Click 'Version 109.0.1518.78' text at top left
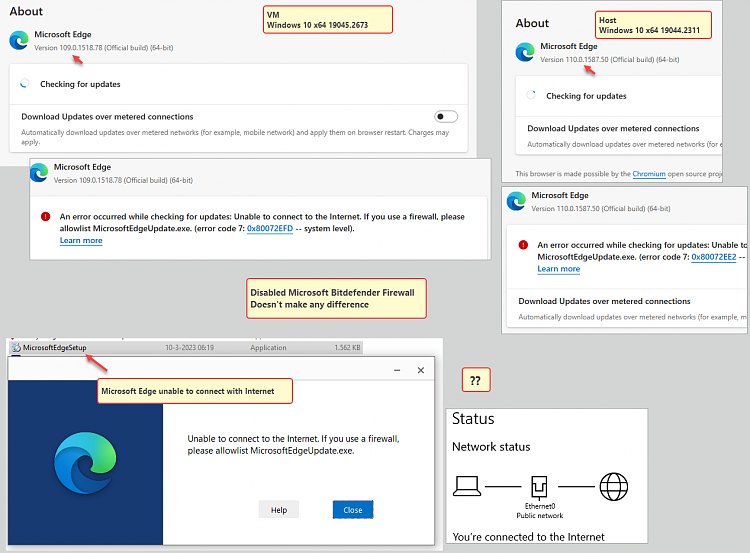Image resolution: width=750 pixels, height=553 pixels. click(x=68, y=48)
